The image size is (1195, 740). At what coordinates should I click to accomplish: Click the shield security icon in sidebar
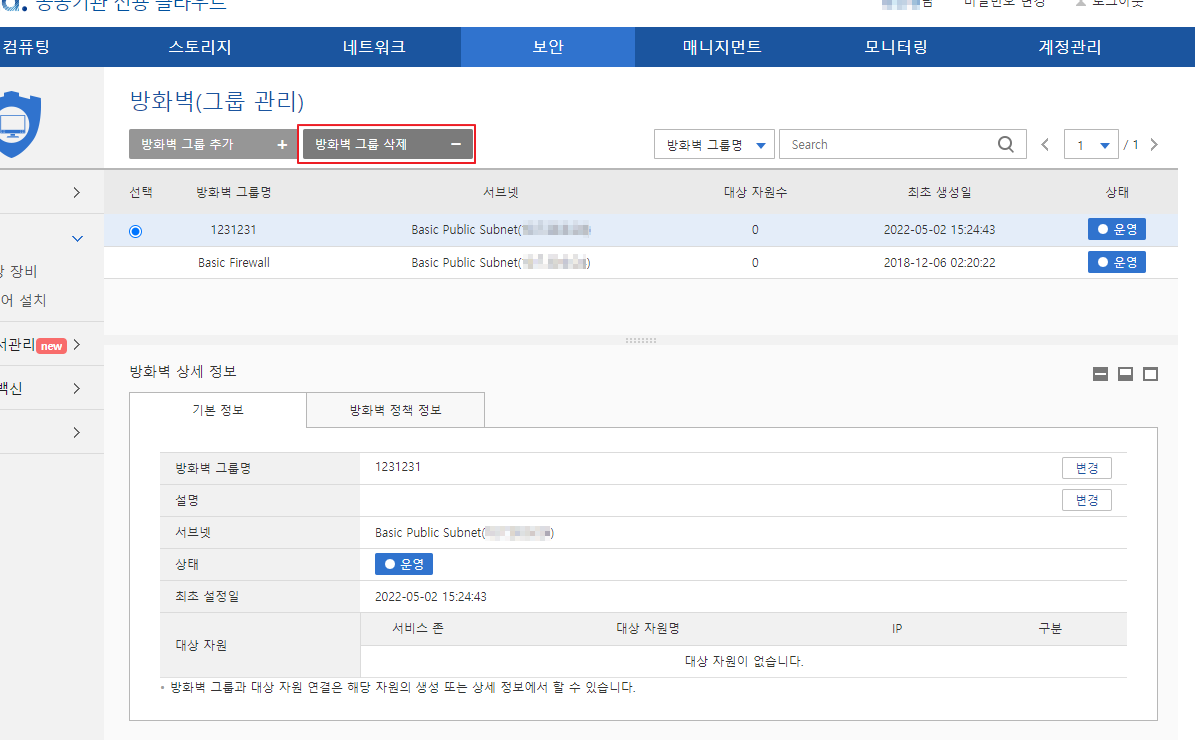coord(14,125)
